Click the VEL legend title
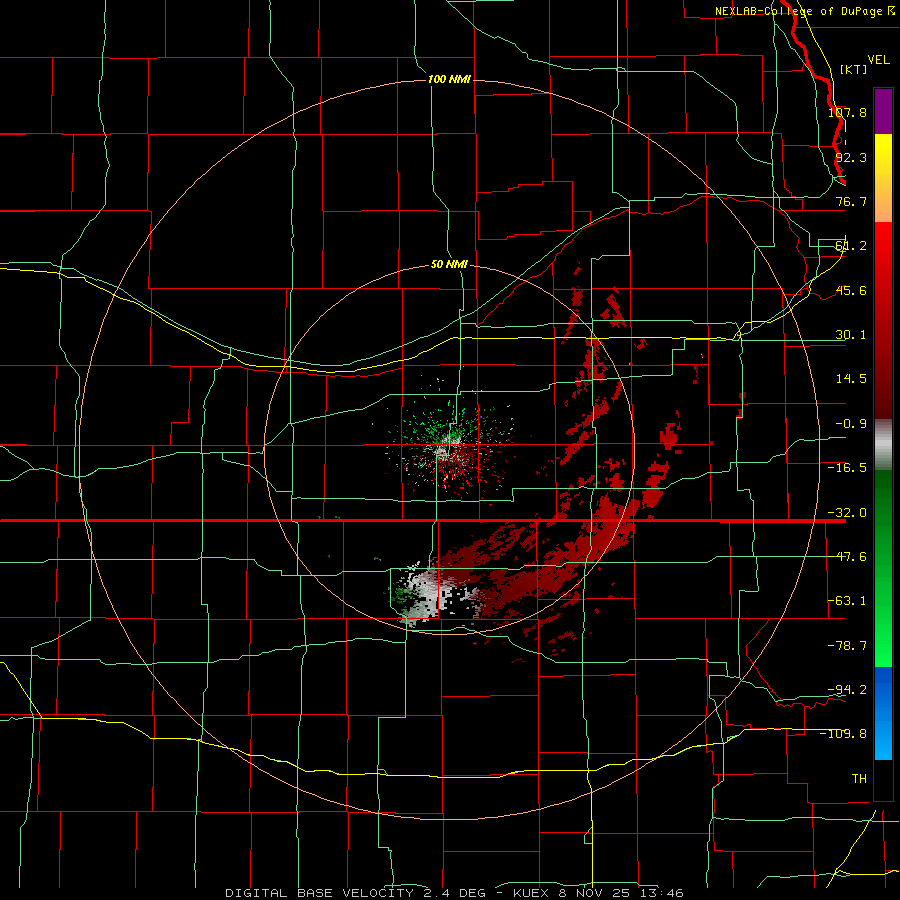The height and width of the screenshot is (900, 900). (x=879, y=60)
